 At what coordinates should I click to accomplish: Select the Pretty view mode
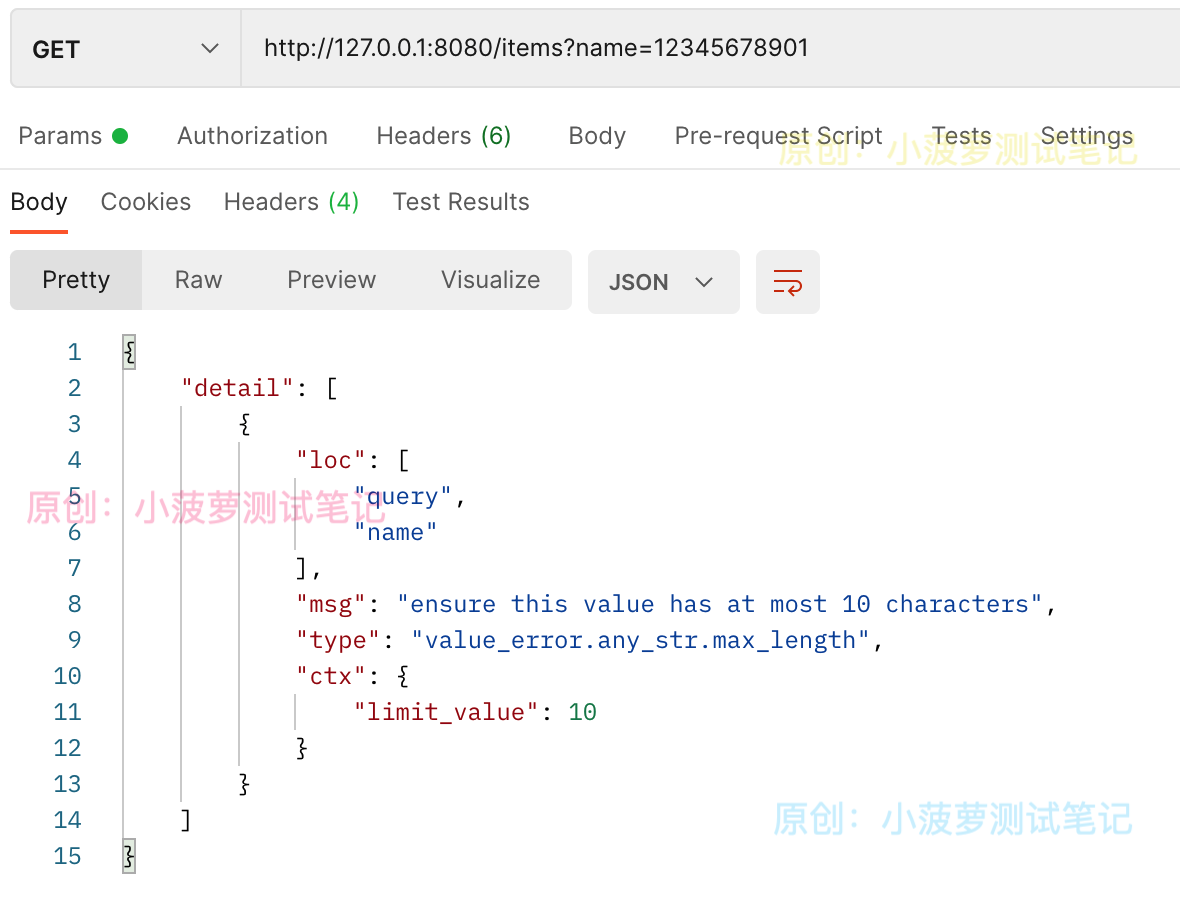[76, 280]
